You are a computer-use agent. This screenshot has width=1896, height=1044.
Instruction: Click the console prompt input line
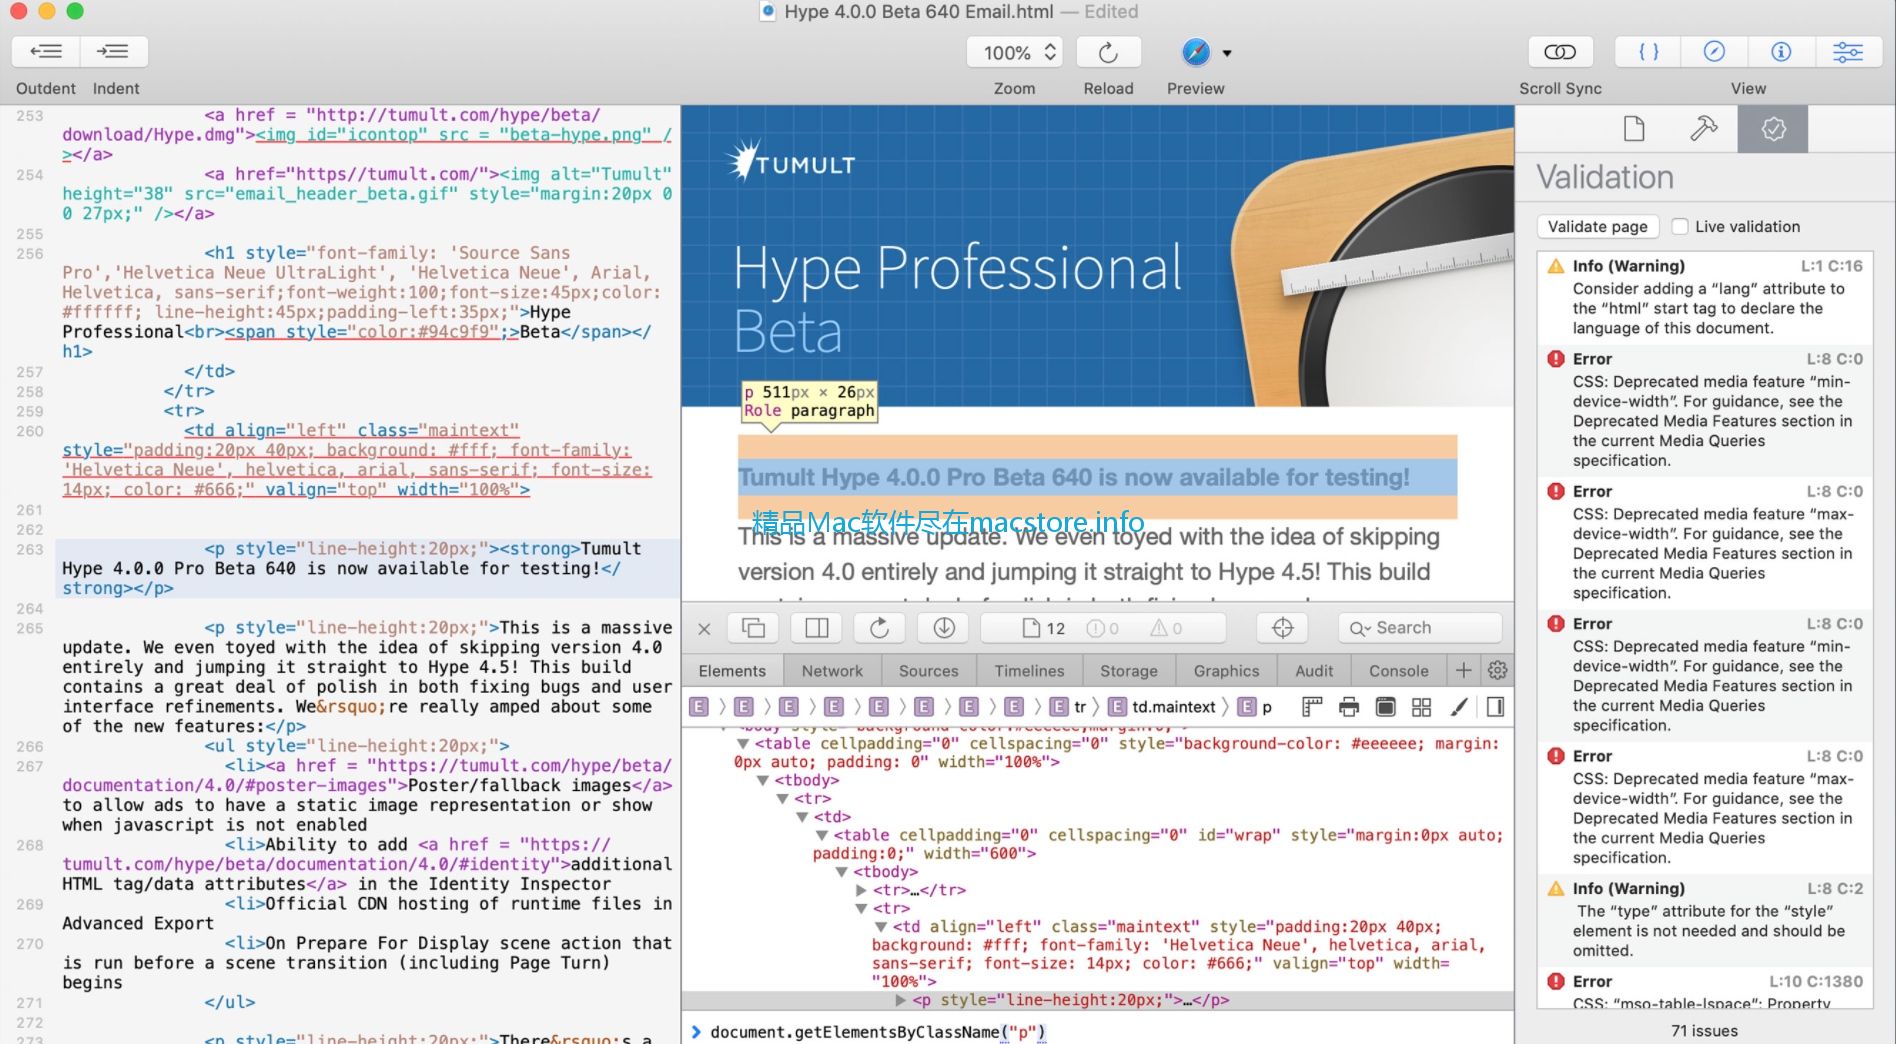pos(1100,1031)
